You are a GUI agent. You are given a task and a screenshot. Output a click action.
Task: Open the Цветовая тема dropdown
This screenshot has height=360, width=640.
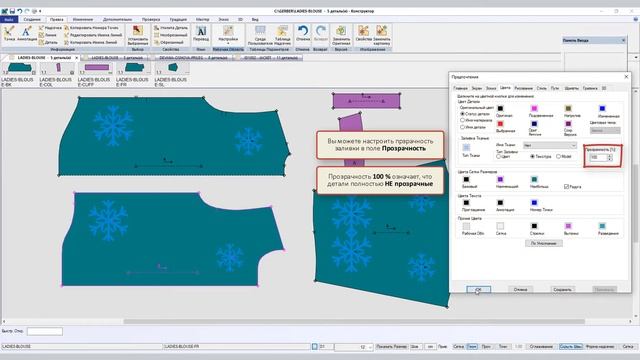coord(605,131)
